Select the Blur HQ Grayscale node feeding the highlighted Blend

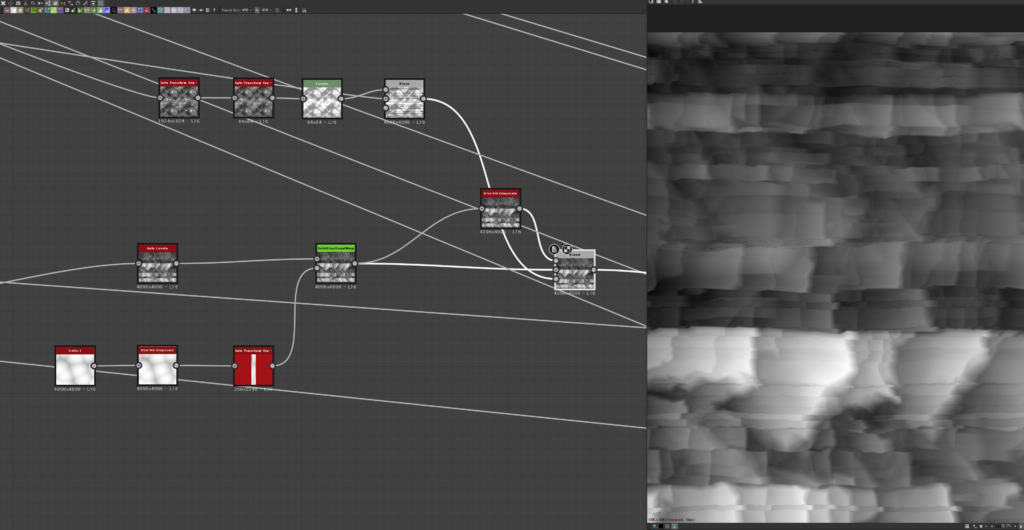tap(500, 209)
